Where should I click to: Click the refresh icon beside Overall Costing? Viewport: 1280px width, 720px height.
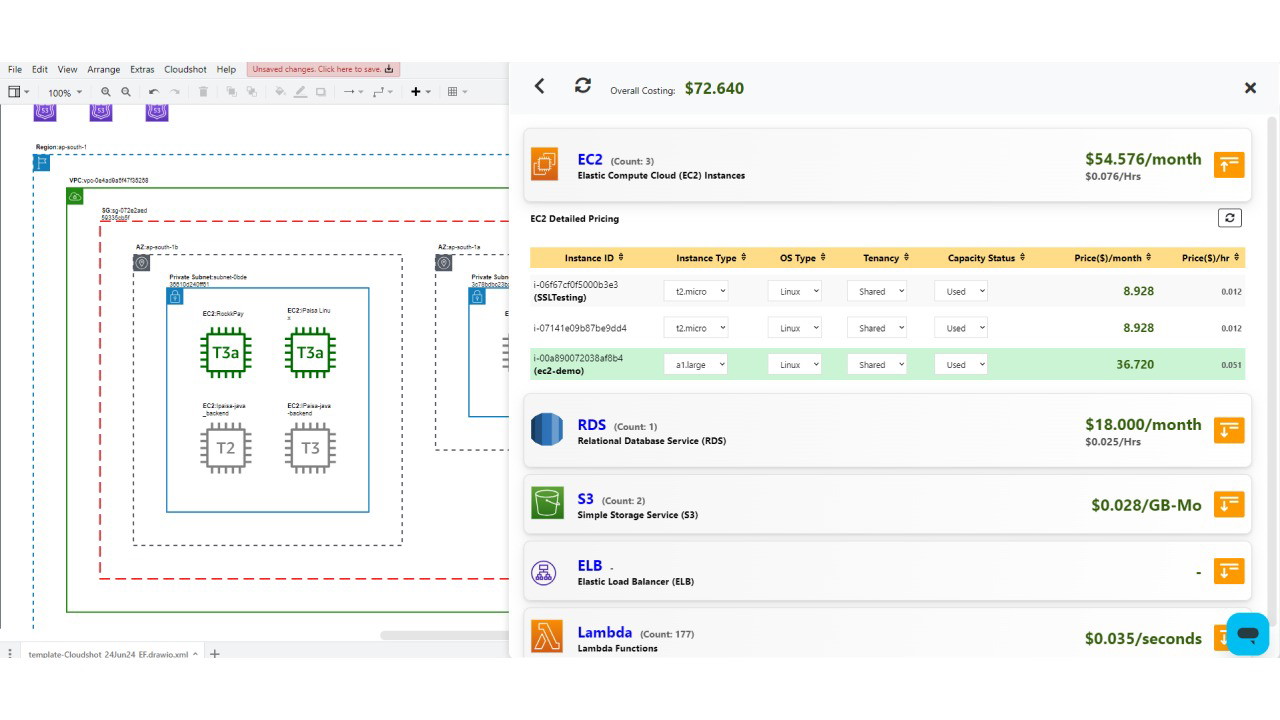(583, 86)
